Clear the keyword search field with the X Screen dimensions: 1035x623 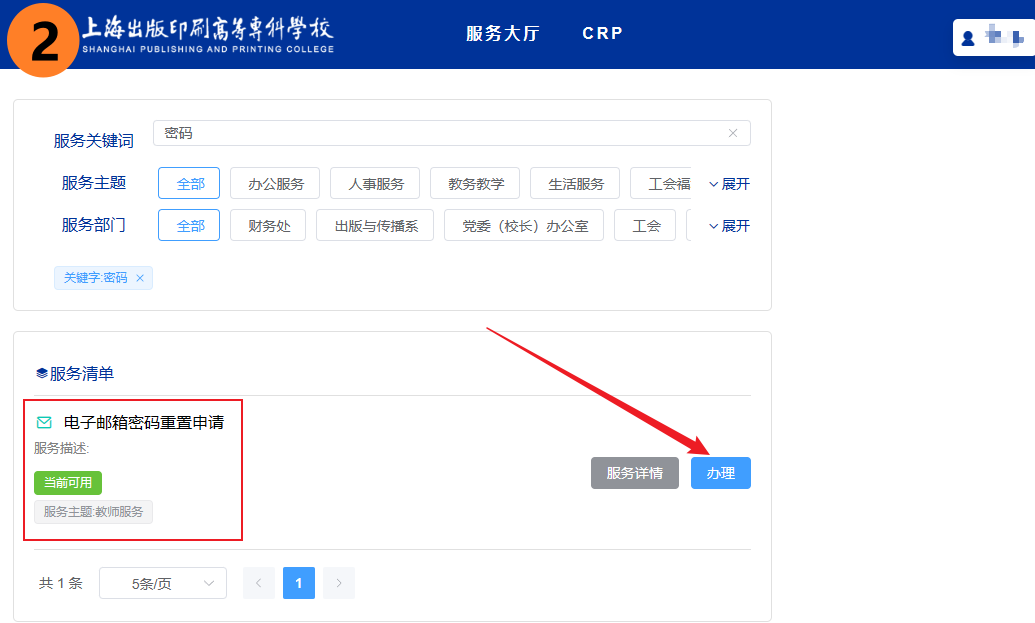[x=733, y=133]
